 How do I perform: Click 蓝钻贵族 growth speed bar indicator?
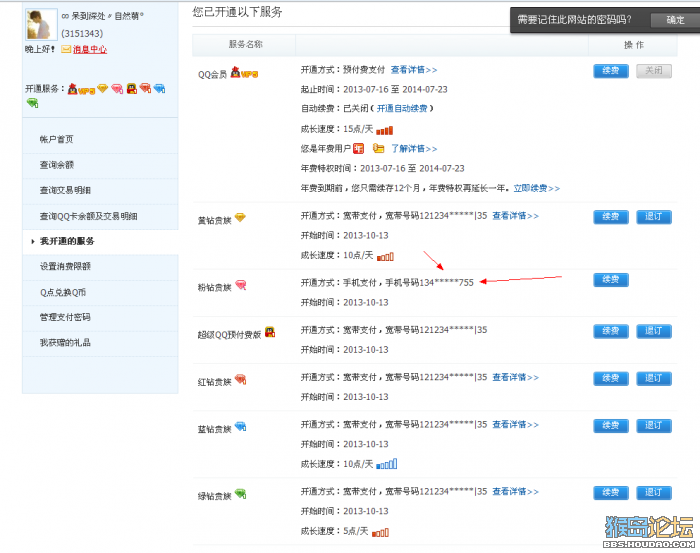(386, 464)
